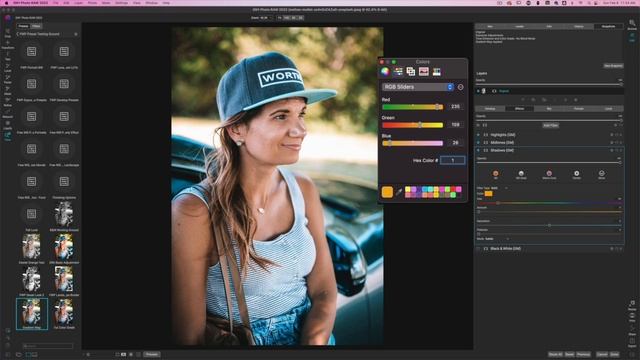Select the Local adjustment tool
Image resolution: width=640 pixels, height=360 pixels.
click(7, 67)
